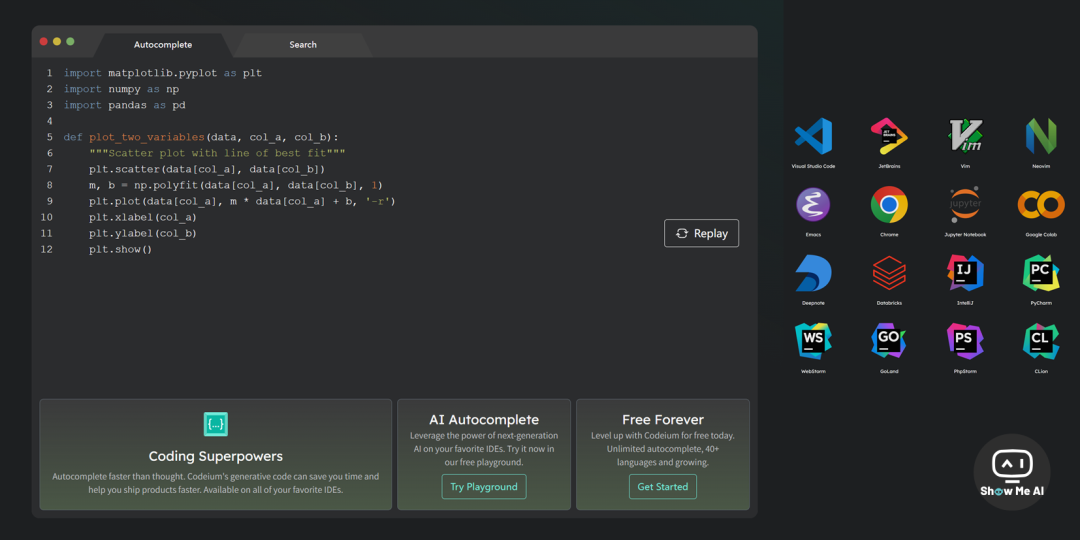Click the WebStorm icon

tap(813, 341)
